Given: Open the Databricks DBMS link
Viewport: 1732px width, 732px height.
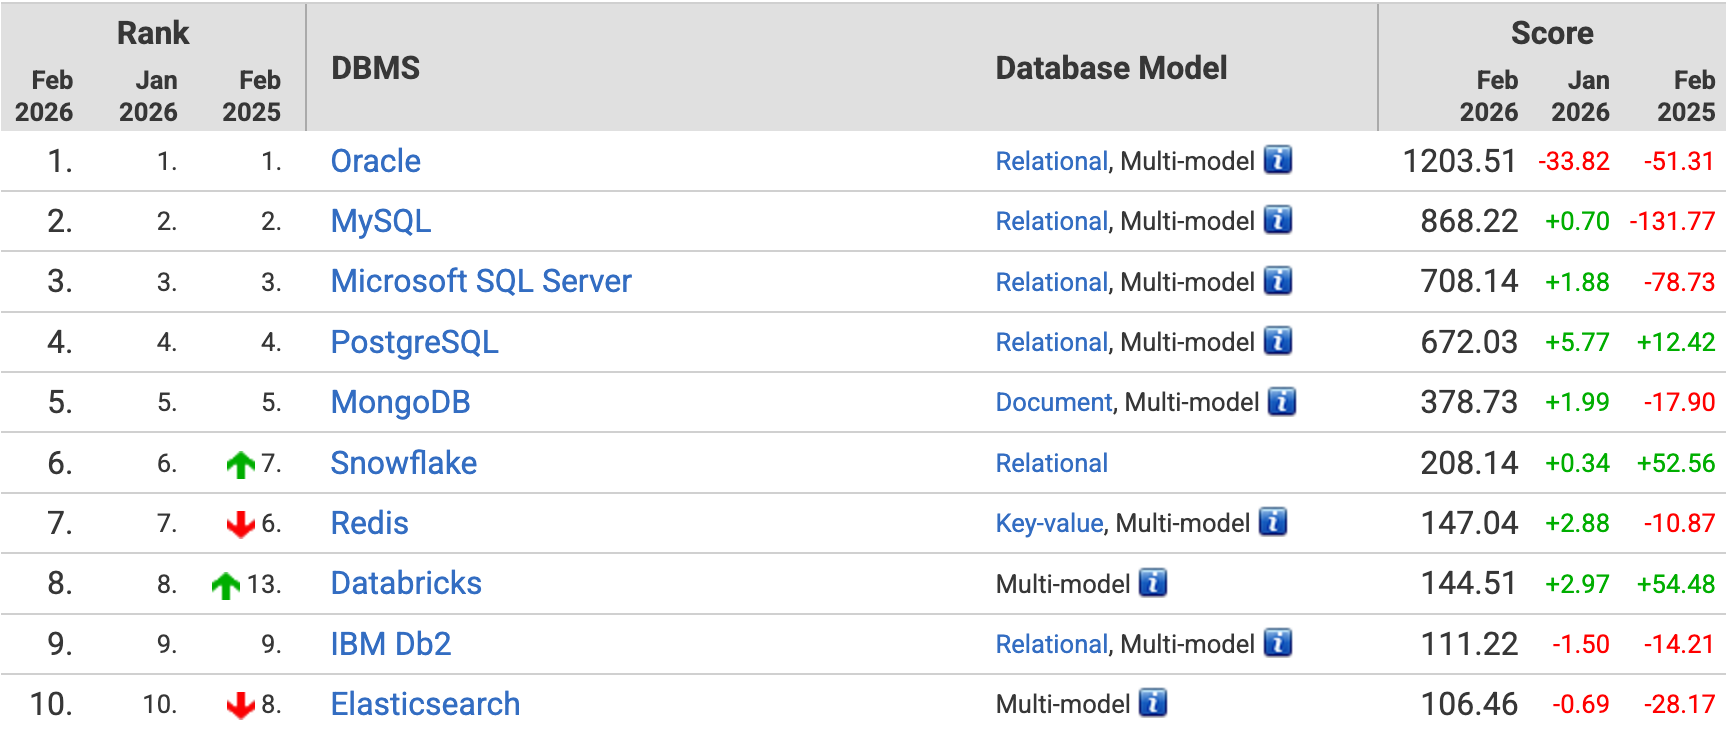Looking at the screenshot, I should (x=406, y=583).
